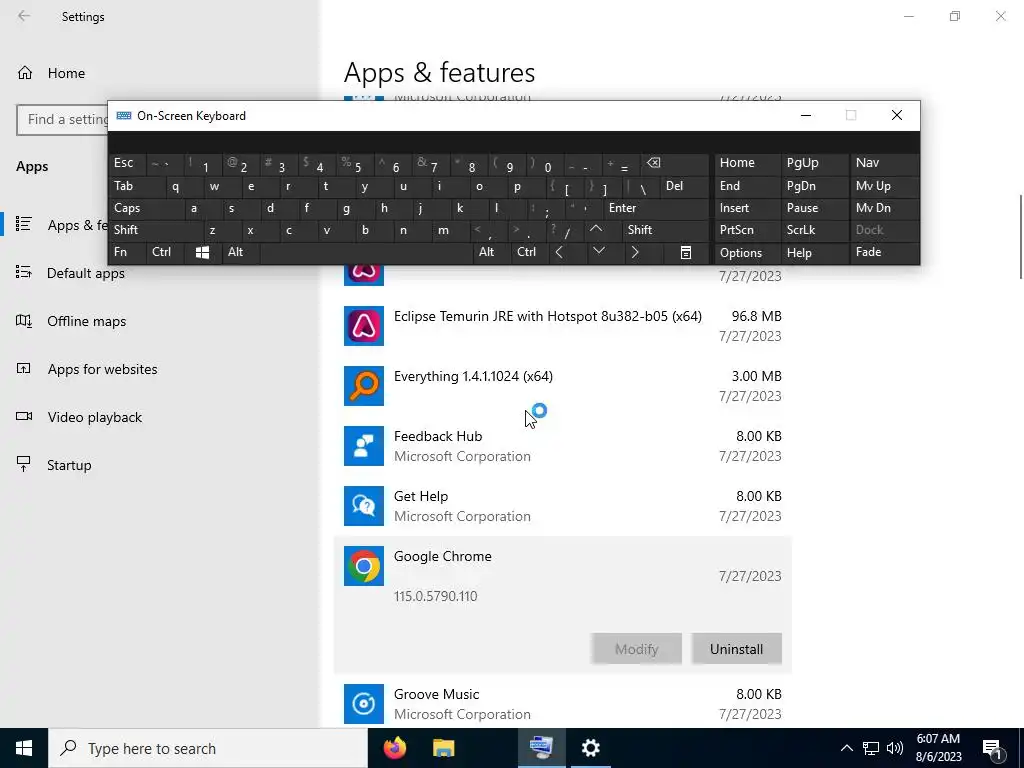Toggle left Ctrl key on On-Screen Keyboard
This screenshot has height=768, width=1024.
click(165, 252)
